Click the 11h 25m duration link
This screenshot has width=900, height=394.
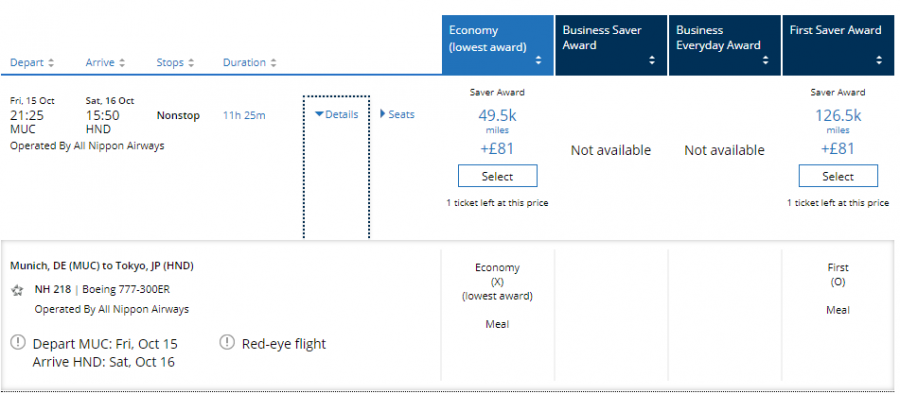pos(244,115)
